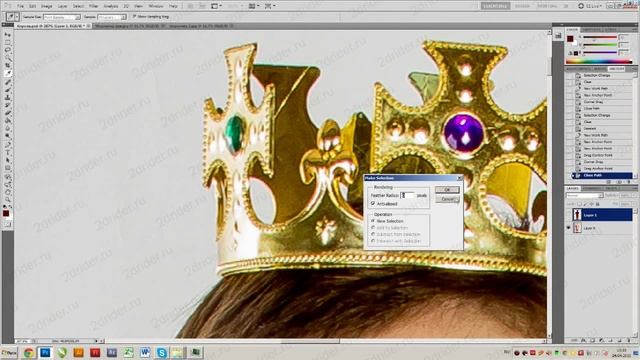Click the CS Live button
Viewport: 640px width, 360px height.
coord(589,6)
